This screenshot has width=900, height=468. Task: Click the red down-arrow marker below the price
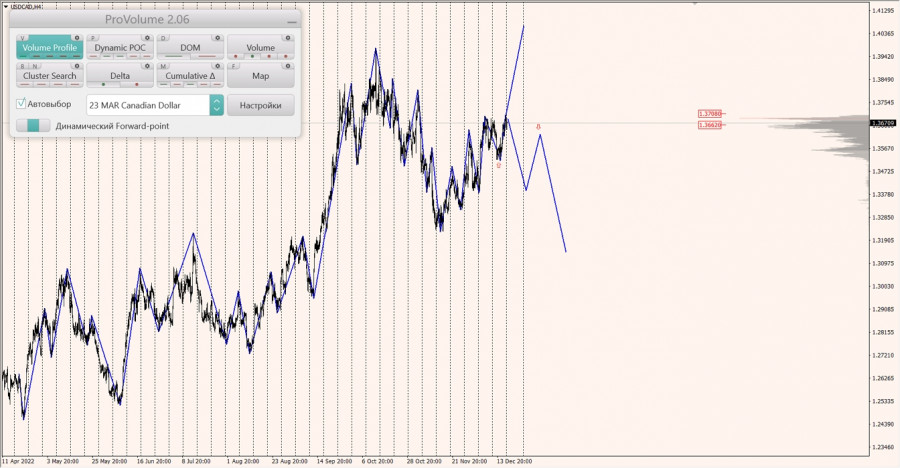499,165
